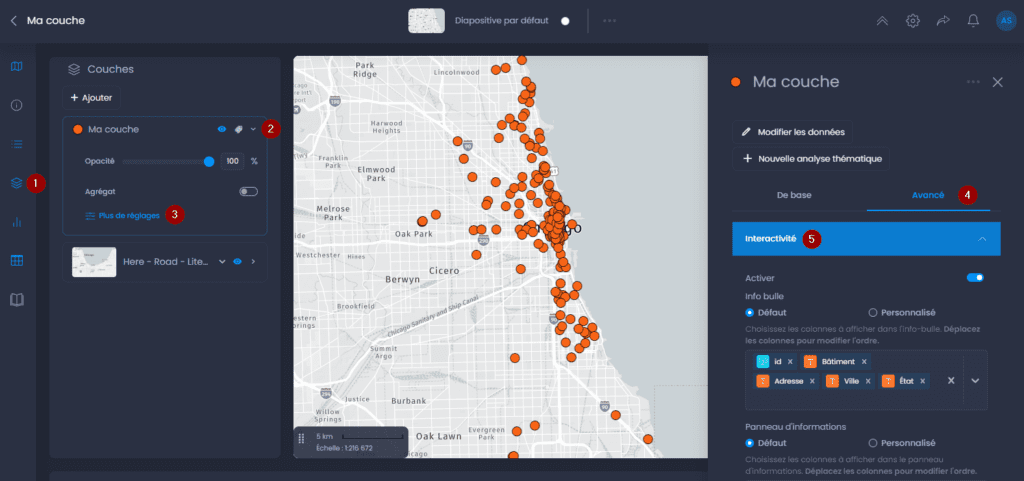1024x481 pixels.
Task: Open the notifications bell
Action: [973, 21]
